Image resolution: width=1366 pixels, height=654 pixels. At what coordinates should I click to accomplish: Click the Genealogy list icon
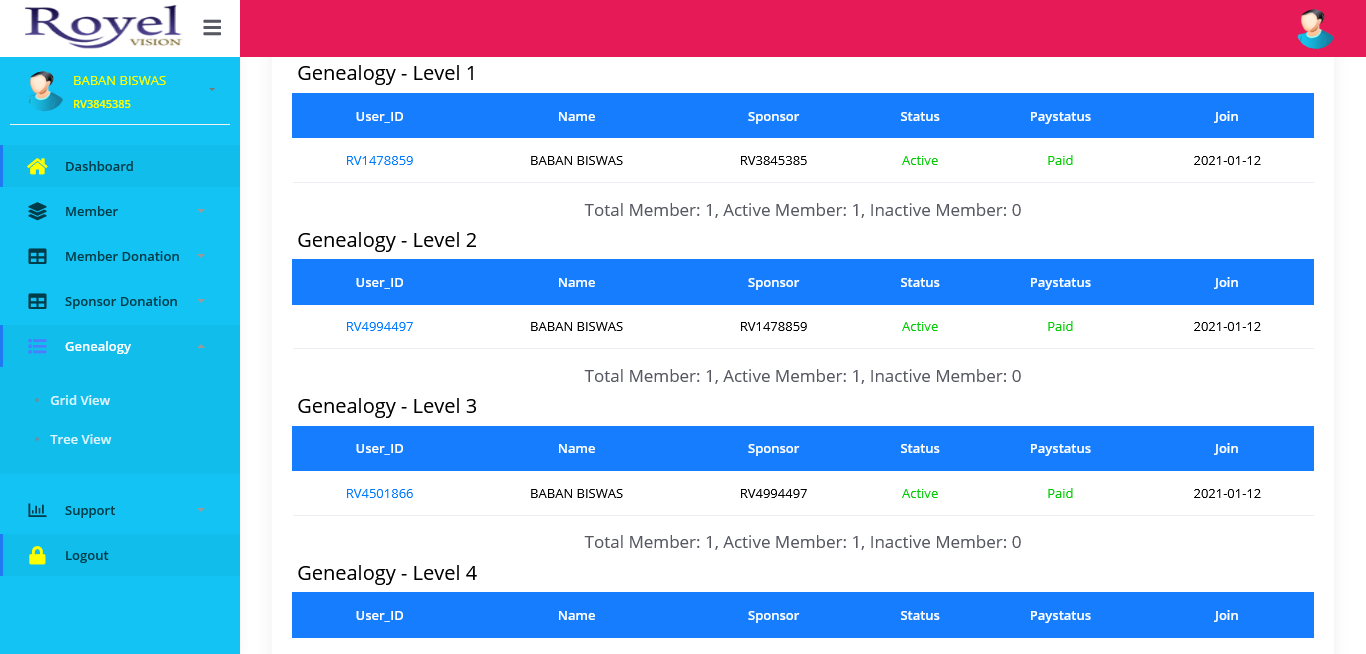pyautogui.click(x=37, y=346)
